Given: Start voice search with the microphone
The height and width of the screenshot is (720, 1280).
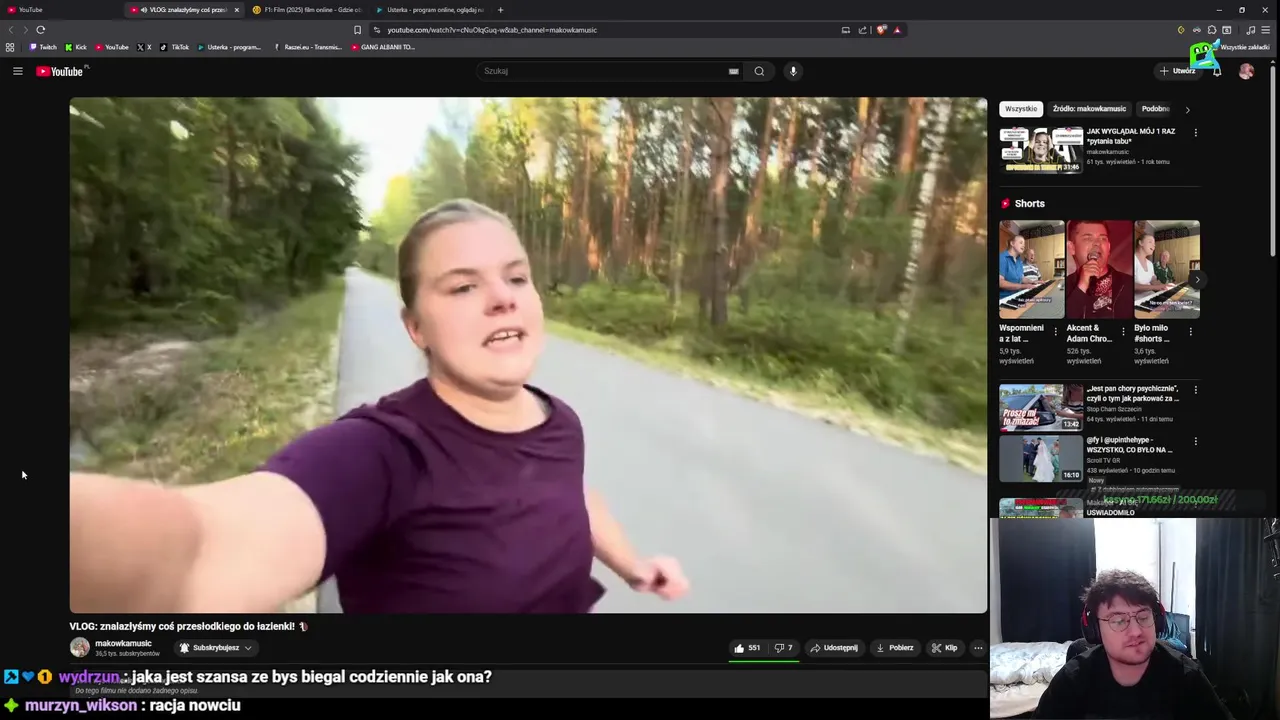Looking at the screenshot, I should coord(793,71).
